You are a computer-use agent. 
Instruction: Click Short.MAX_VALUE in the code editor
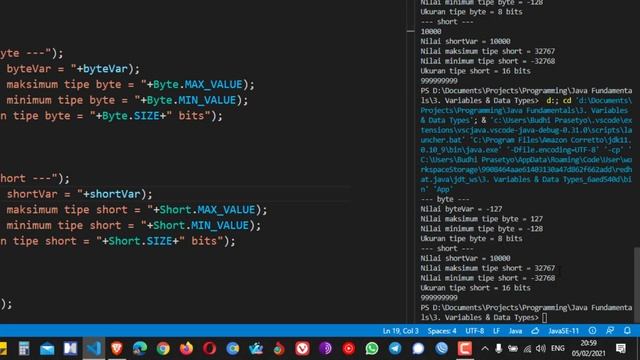click(x=207, y=210)
